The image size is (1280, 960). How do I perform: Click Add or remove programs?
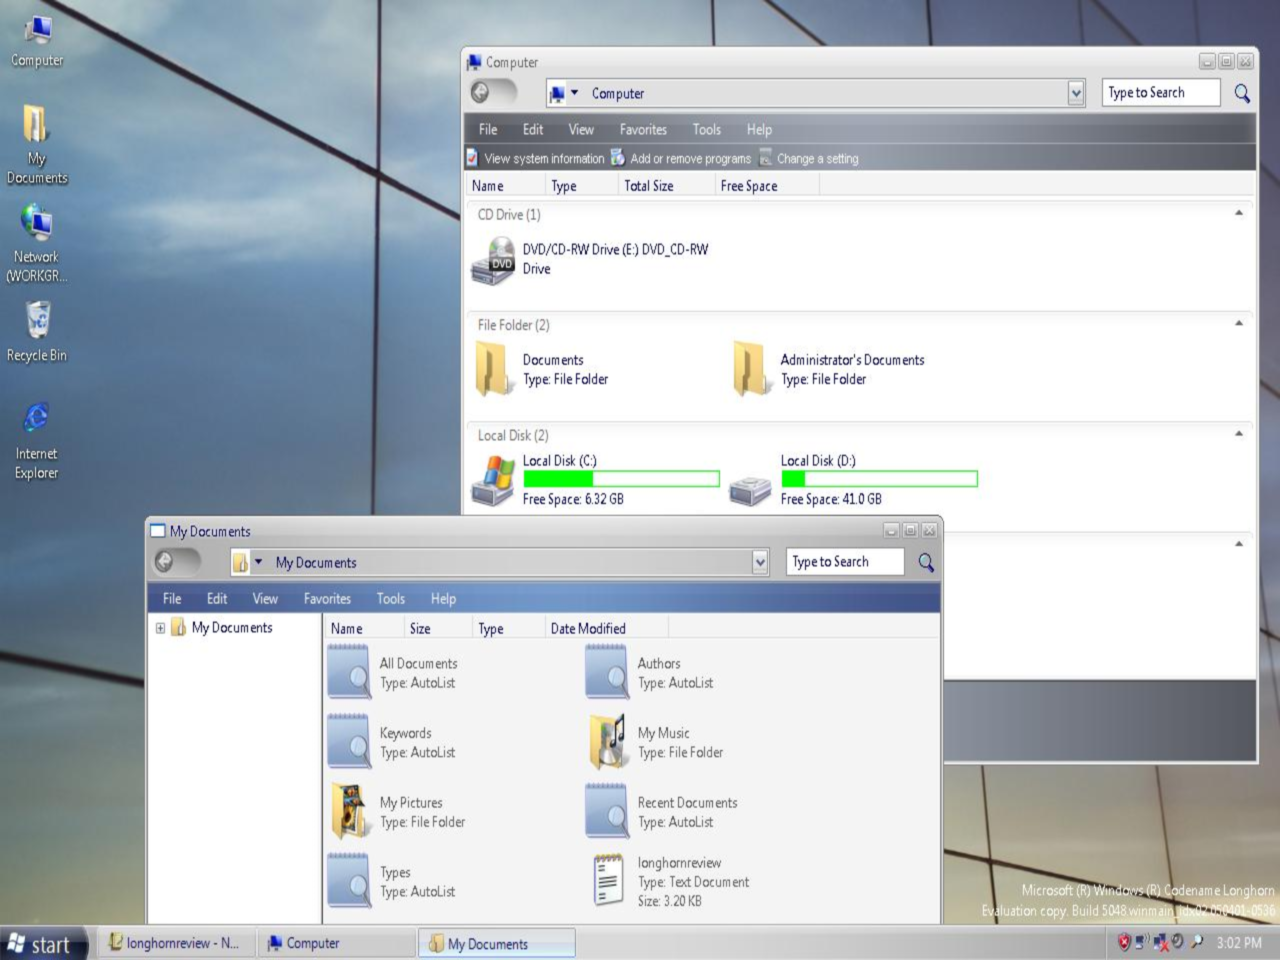click(681, 158)
